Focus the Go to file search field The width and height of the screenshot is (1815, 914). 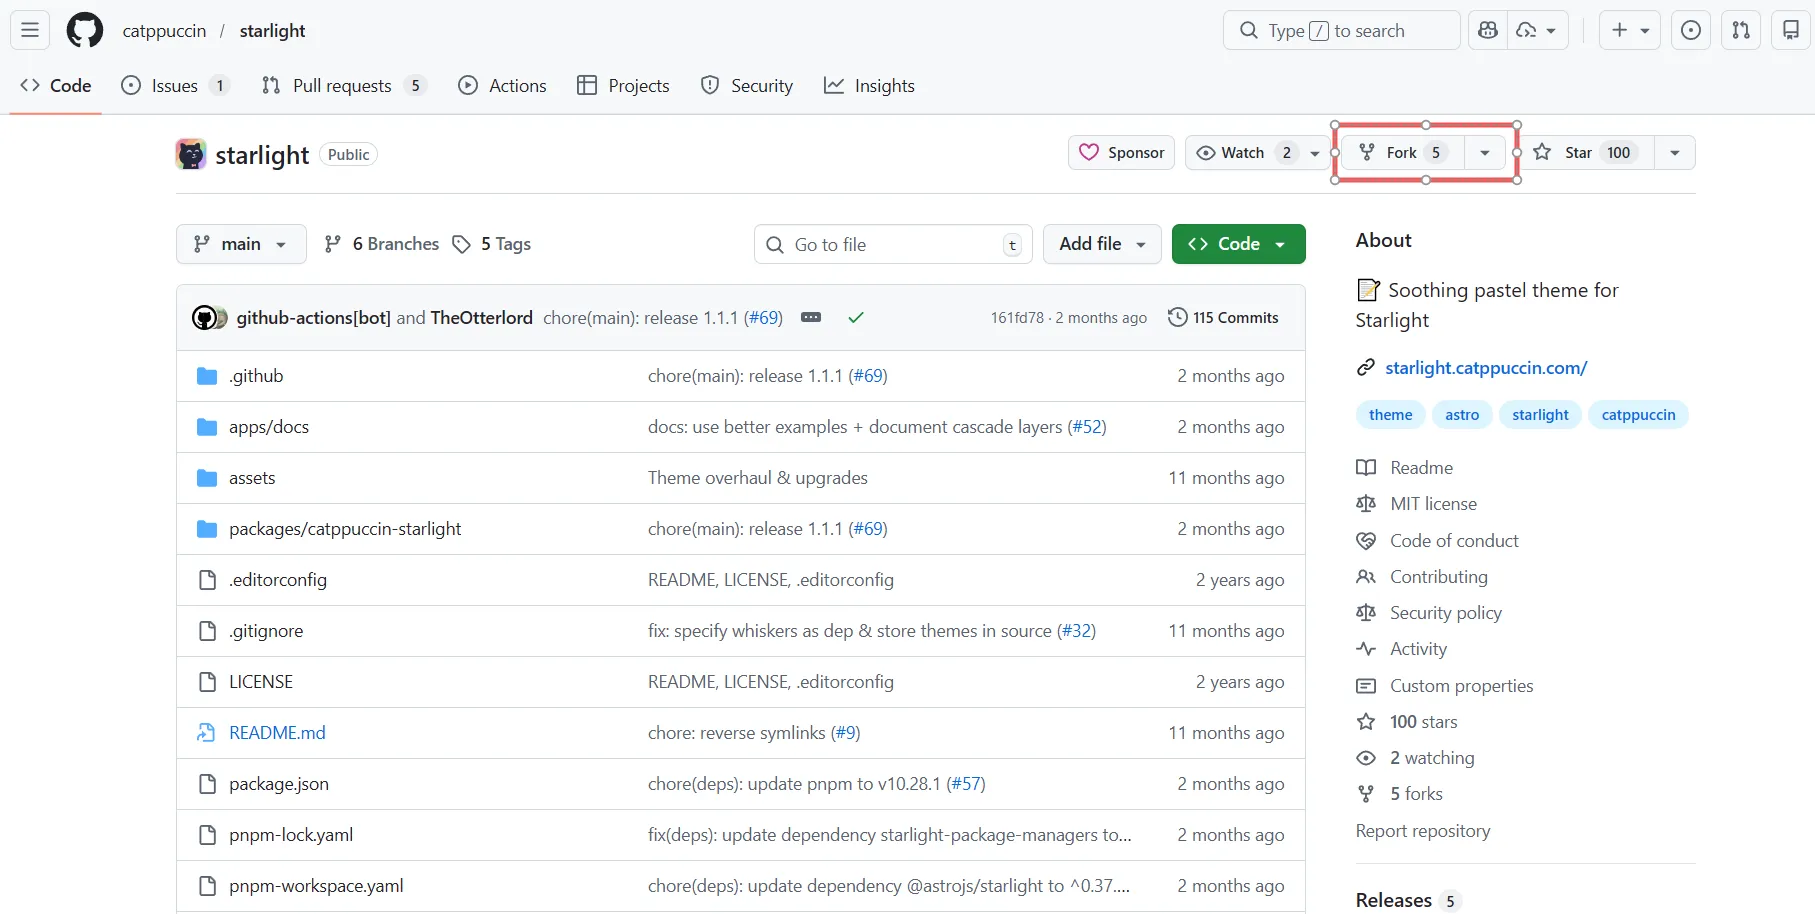tap(894, 244)
